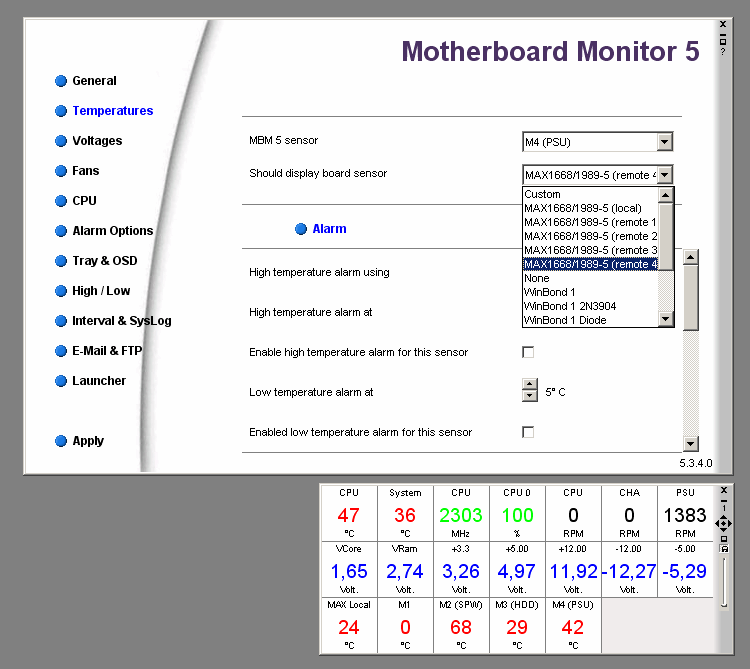The width and height of the screenshot is (750, 669).
Task: Pick WinBond 1 2N3904 from the list
Action: tap(590, 306)
